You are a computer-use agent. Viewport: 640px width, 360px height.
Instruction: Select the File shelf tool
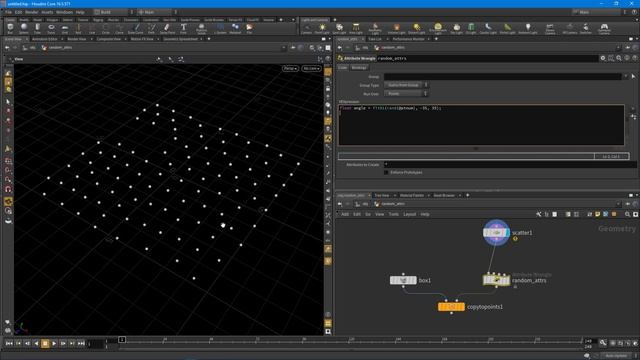249,29
